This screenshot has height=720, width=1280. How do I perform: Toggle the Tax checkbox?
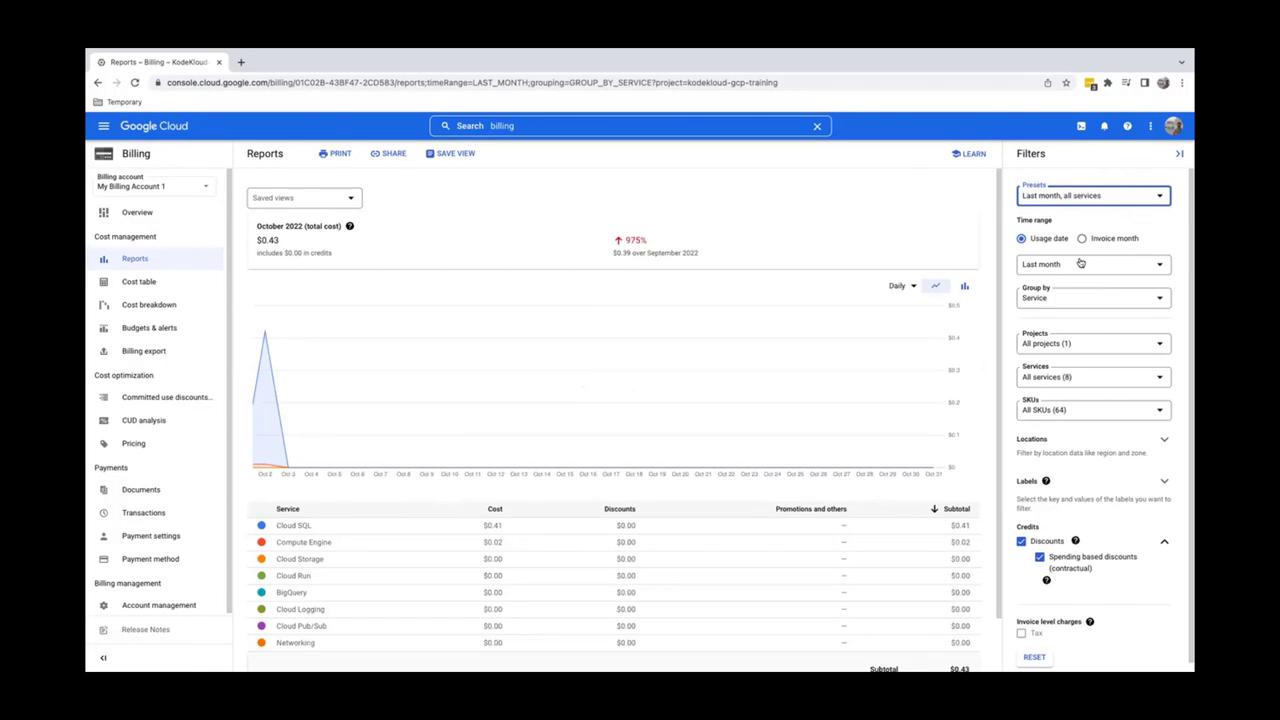point(1021,634)
